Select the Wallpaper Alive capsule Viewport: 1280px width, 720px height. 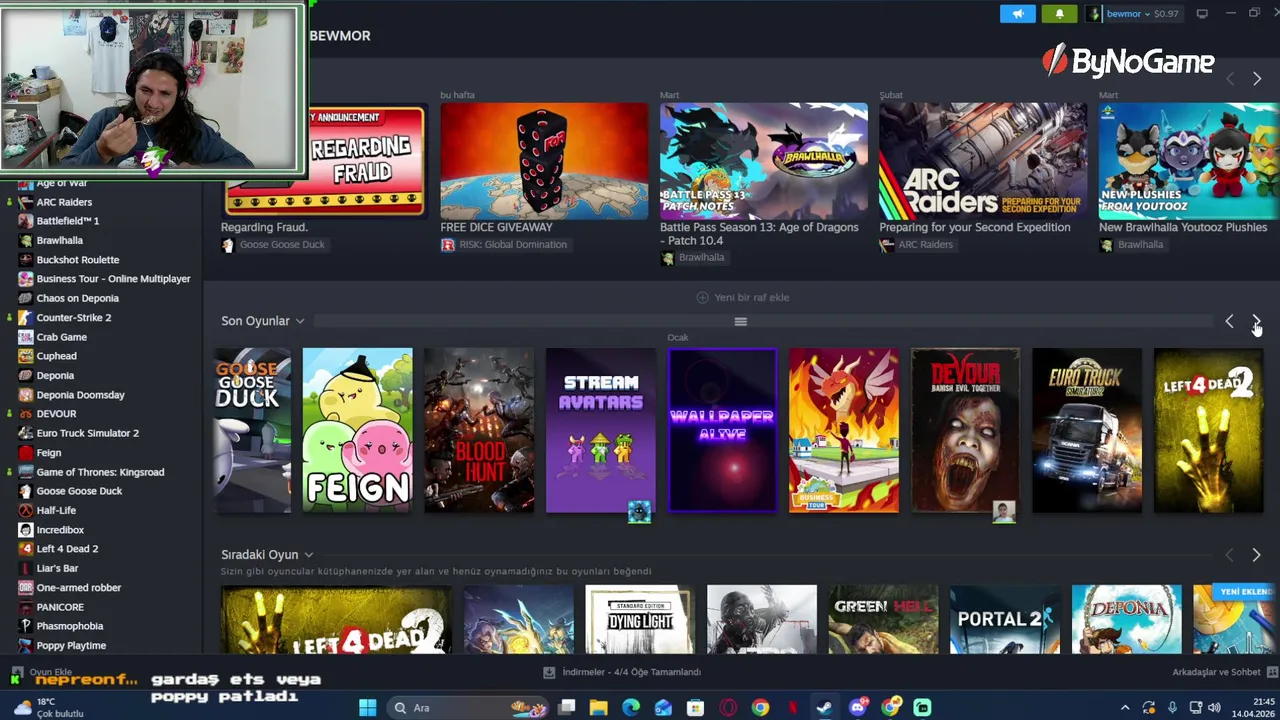coord(722,430)
